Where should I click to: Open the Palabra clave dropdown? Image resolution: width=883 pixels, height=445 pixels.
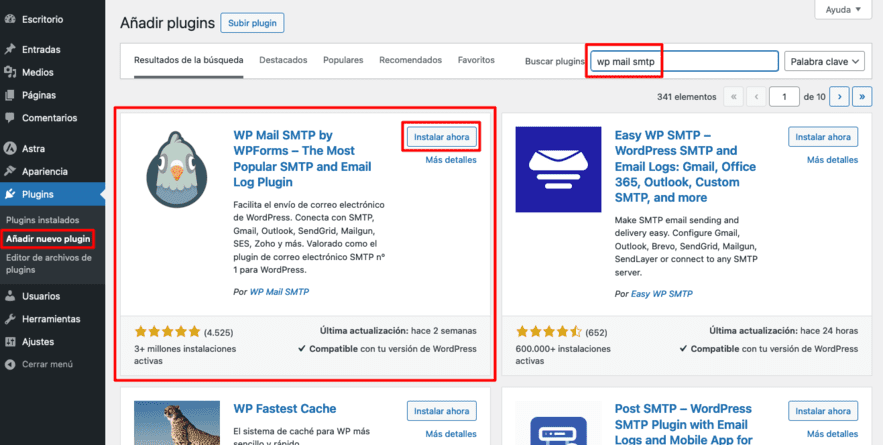pos(824,61)
